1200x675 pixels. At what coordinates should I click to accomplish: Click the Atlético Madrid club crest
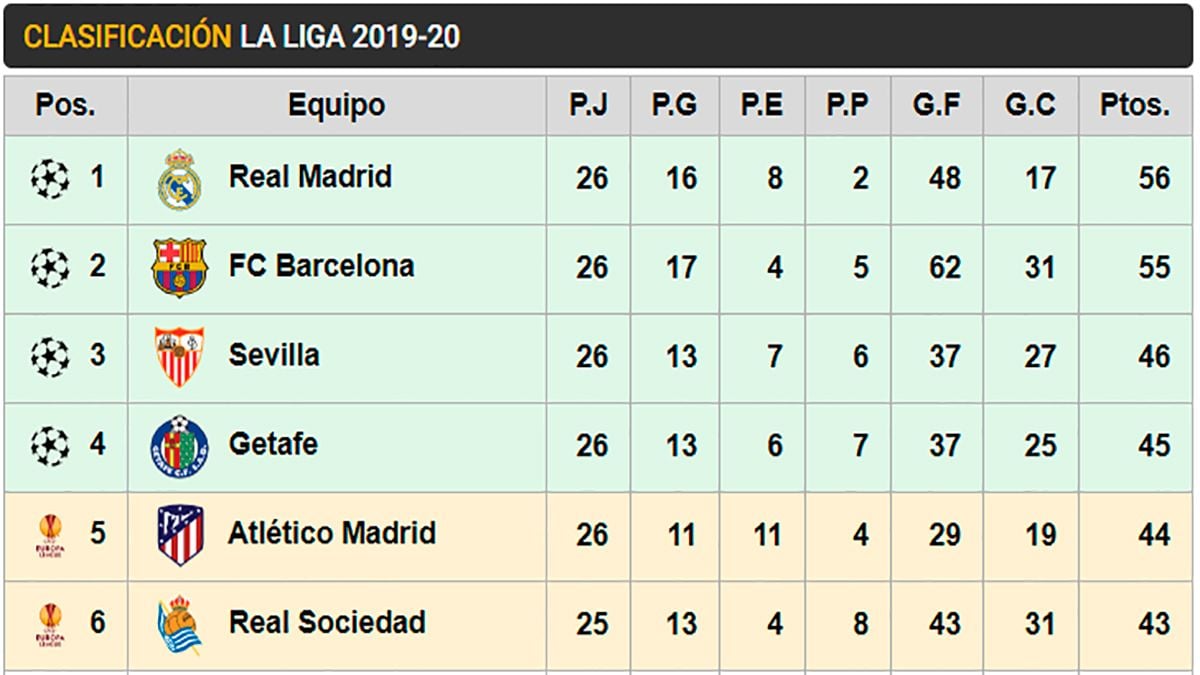(180, 534)
